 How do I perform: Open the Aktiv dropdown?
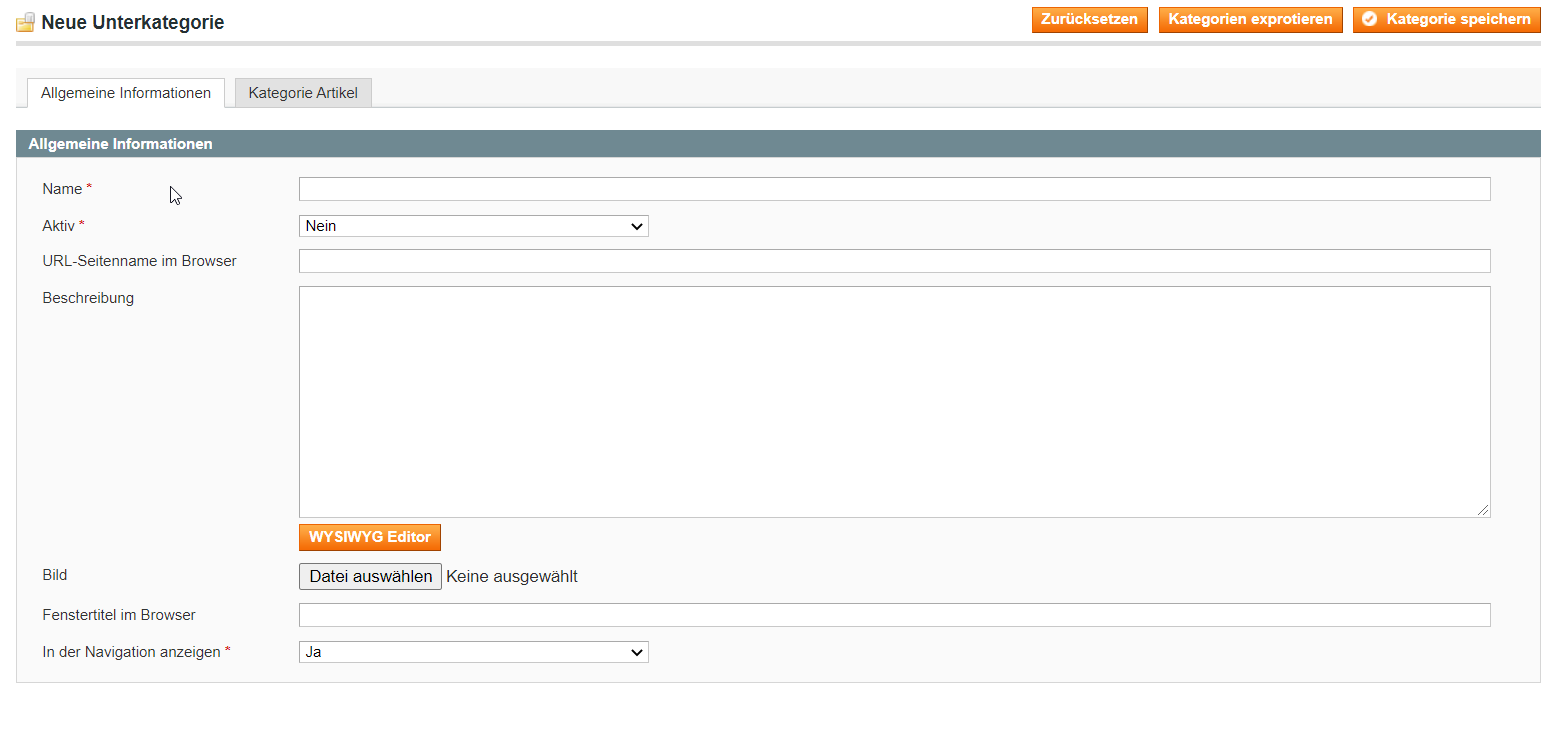click(x=473, y=226)
